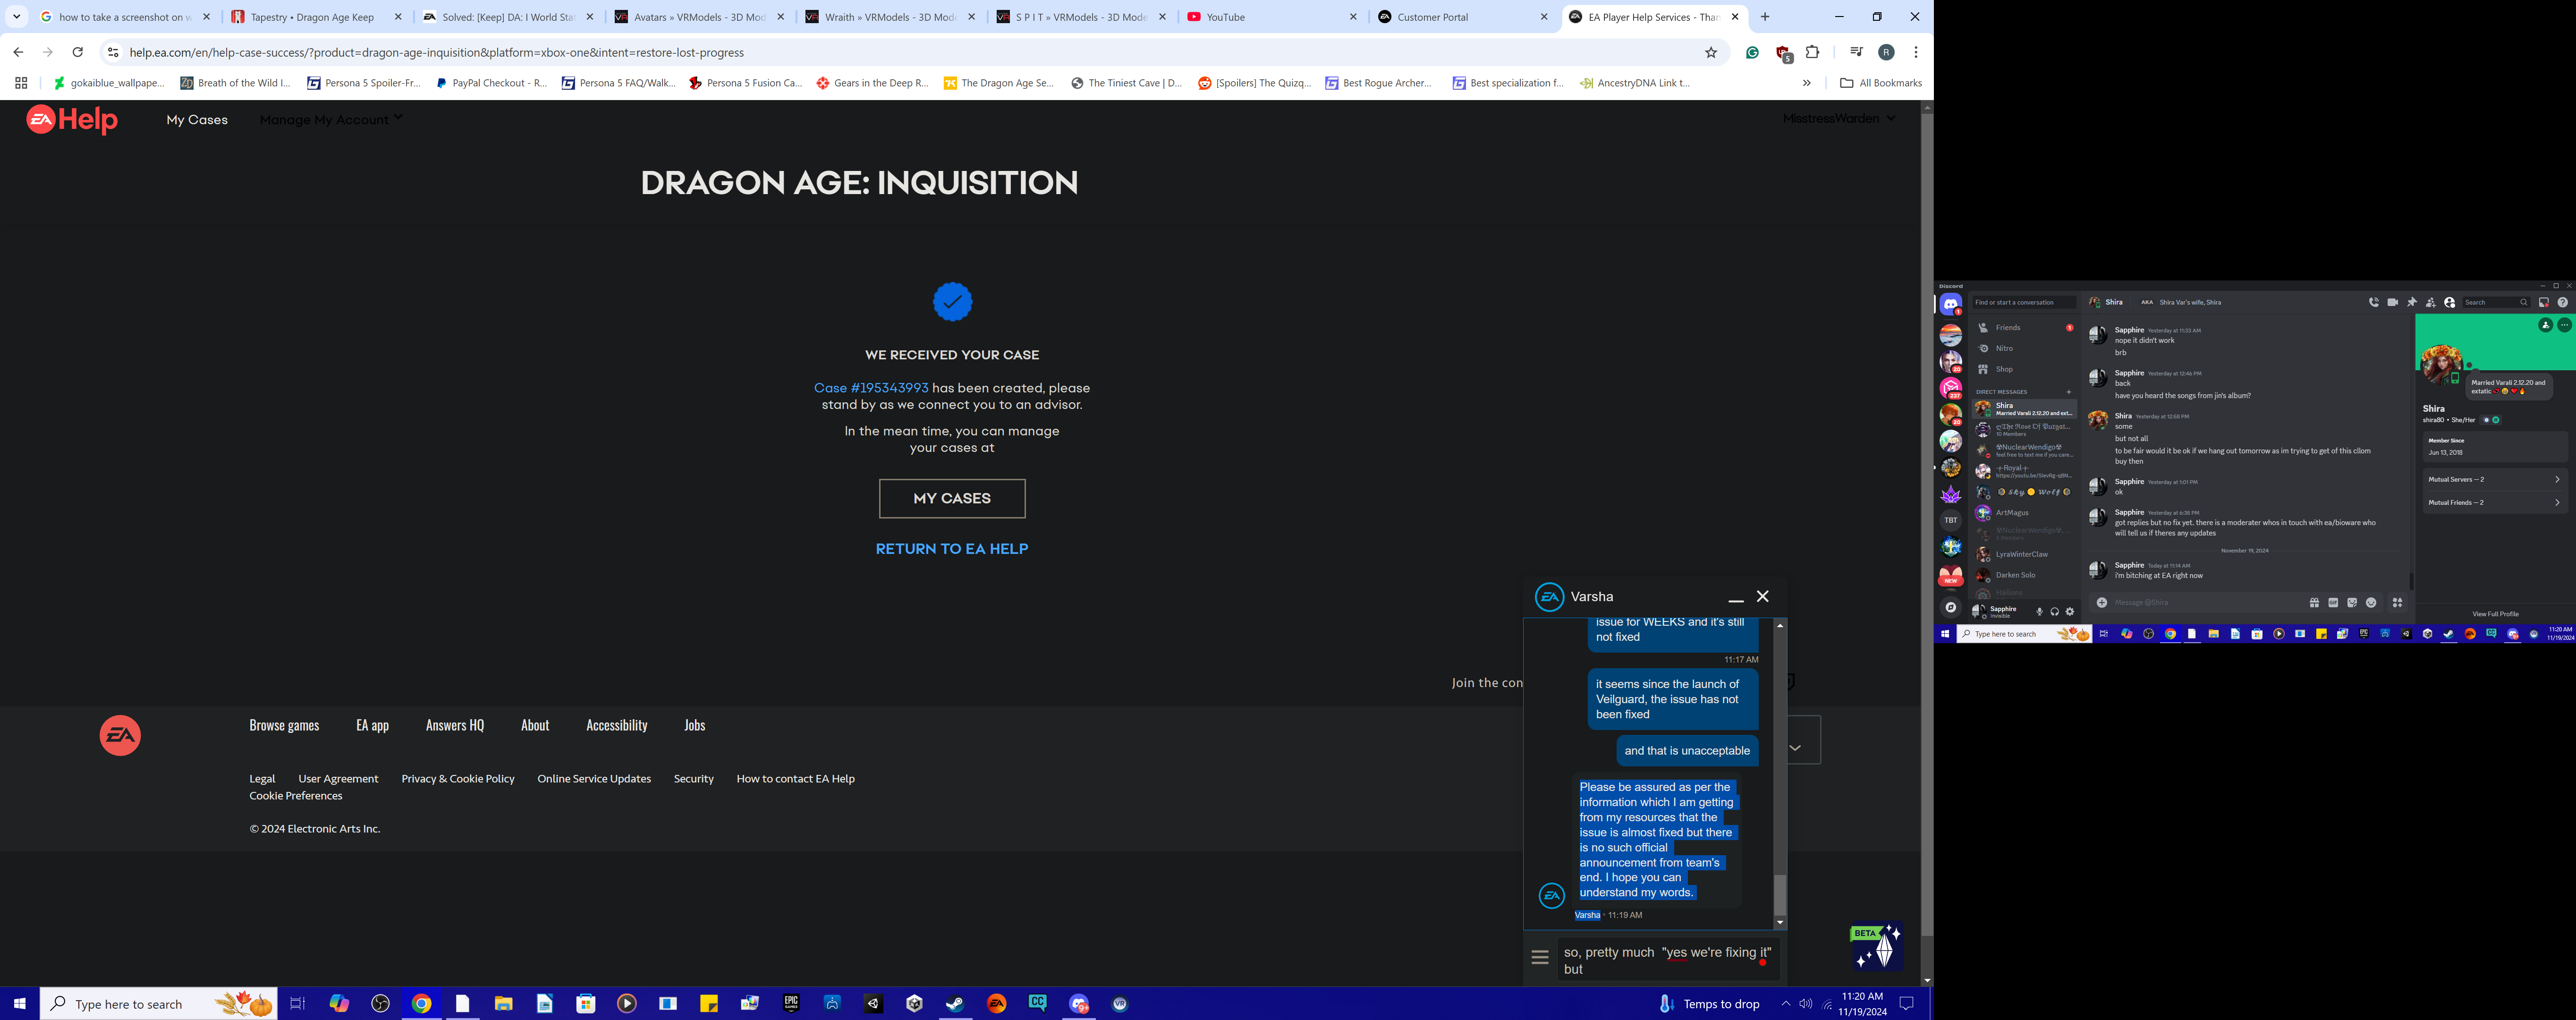Open pinned messages in Discord chat
Viewport: 2576px width, 1020px height.
click(x=2411, y=302)
